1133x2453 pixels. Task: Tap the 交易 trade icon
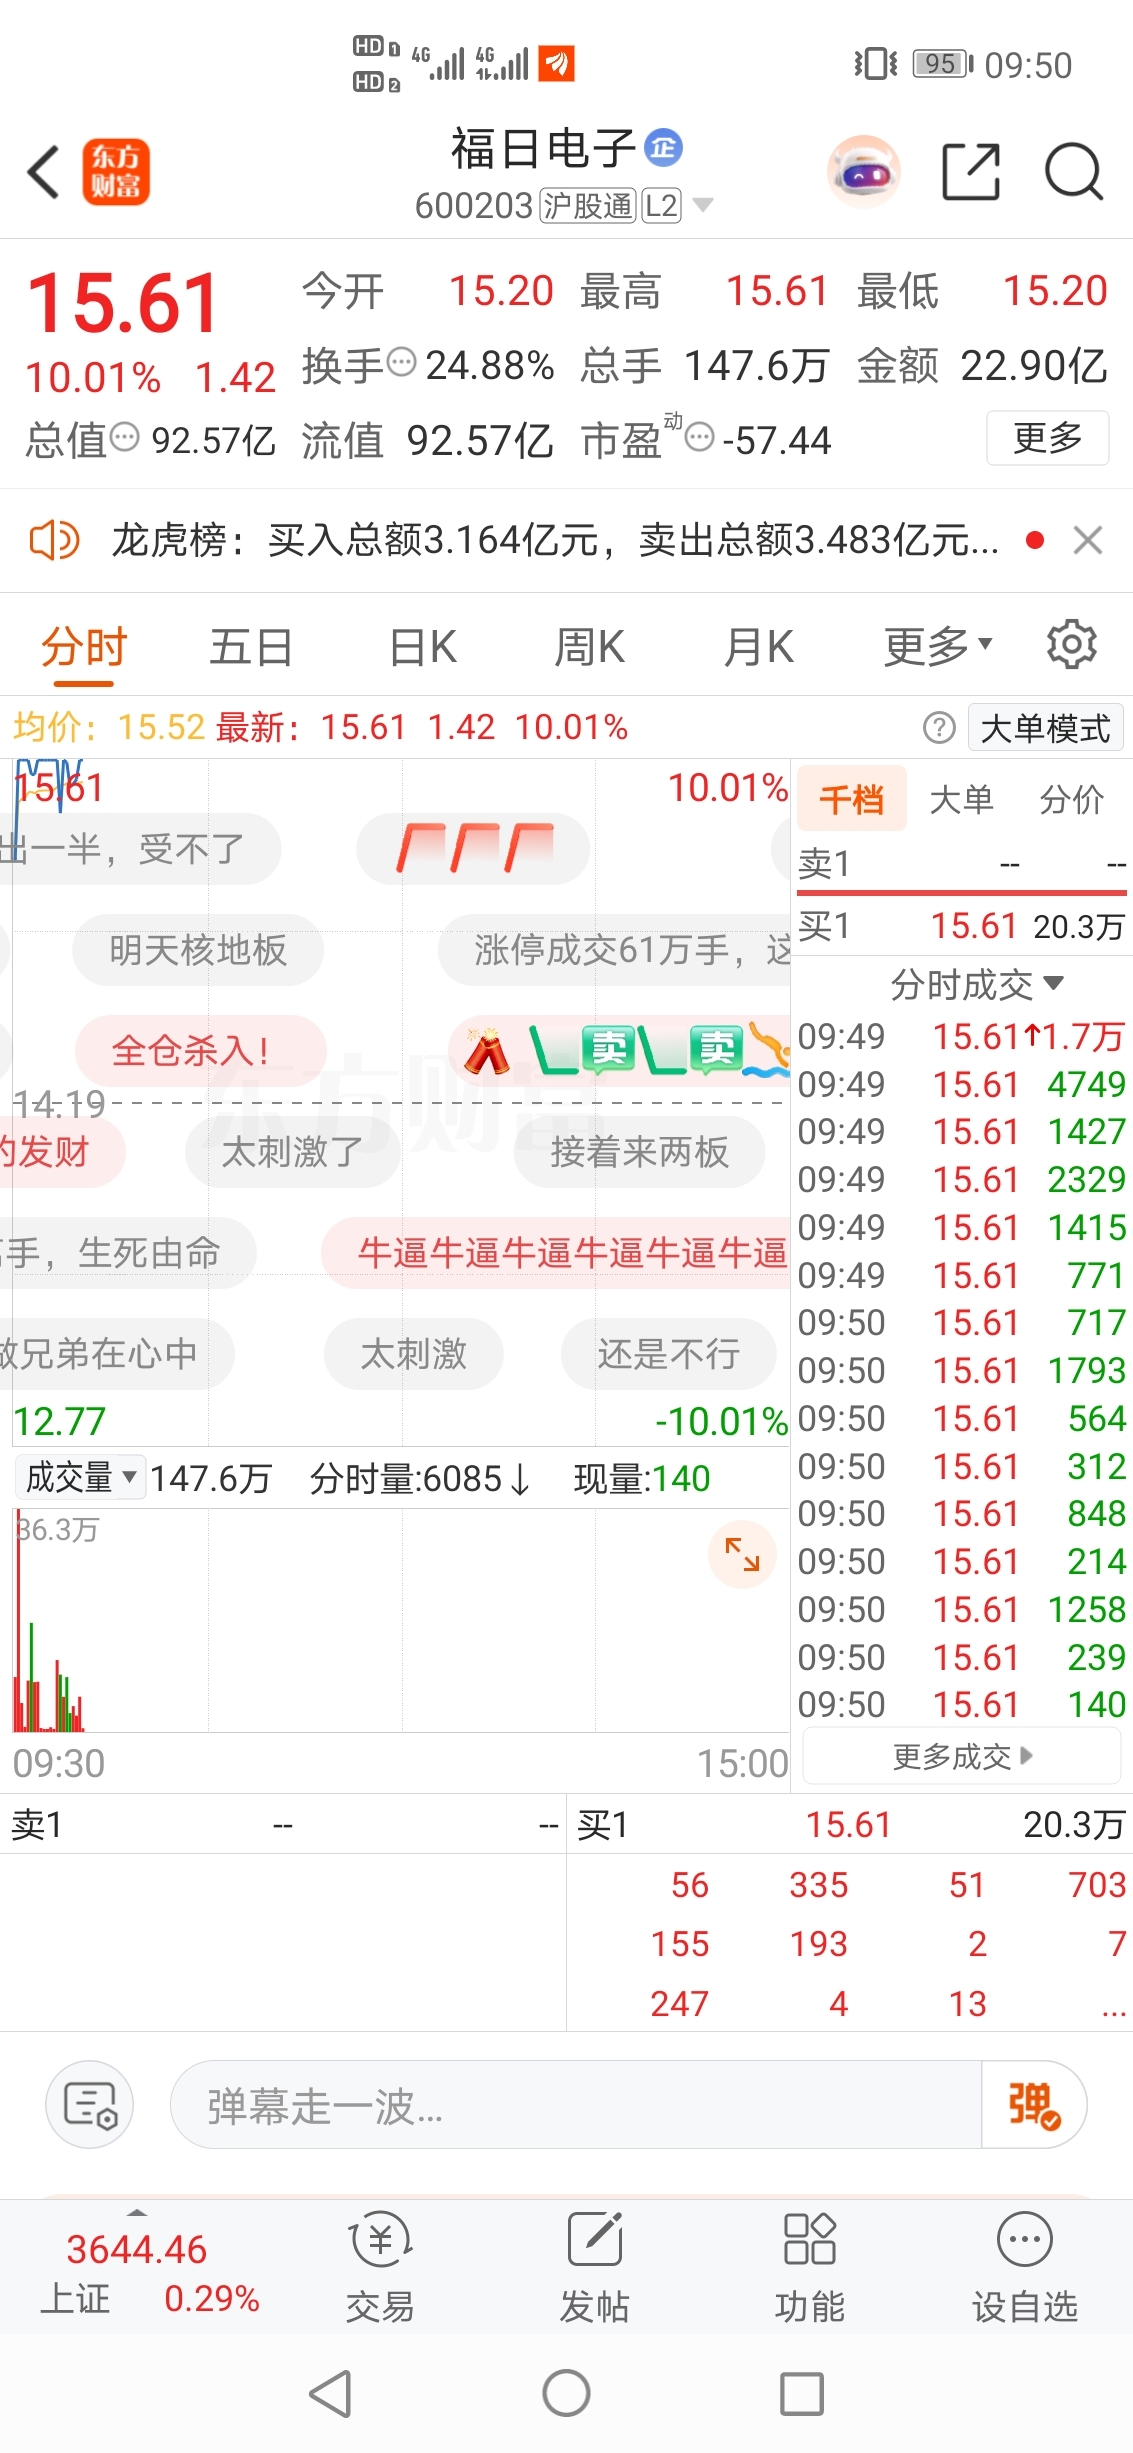pos(380,2267)
